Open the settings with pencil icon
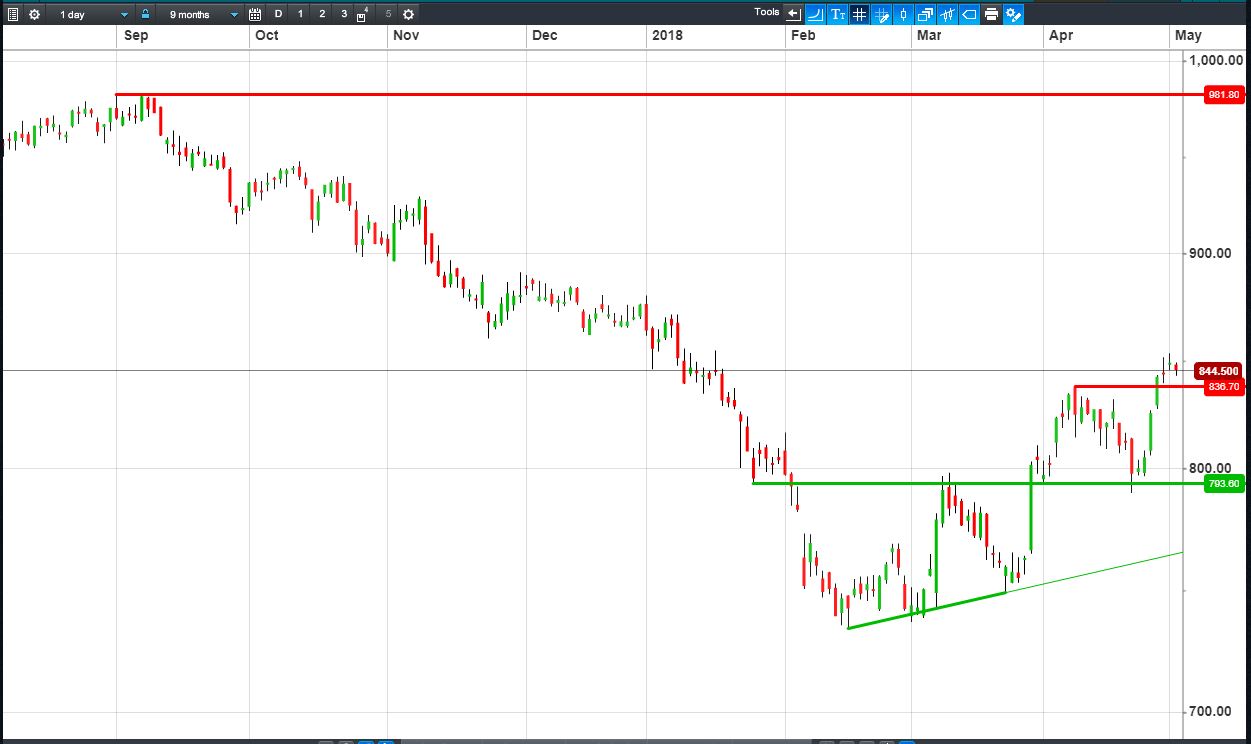1251x744 pixels. tap(1014, 14)
